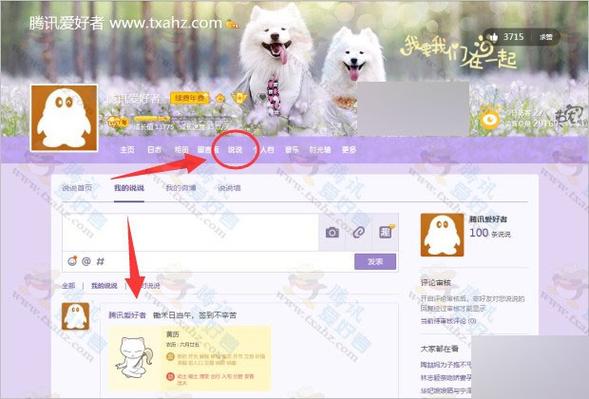The image size is (589, 399).
Task: Click the thumbs-up like icon near 3715
Action: click(493, 37)
